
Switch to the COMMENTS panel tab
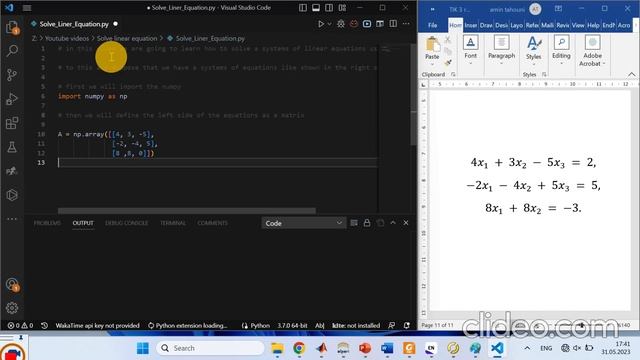click(x=212, y=223)
